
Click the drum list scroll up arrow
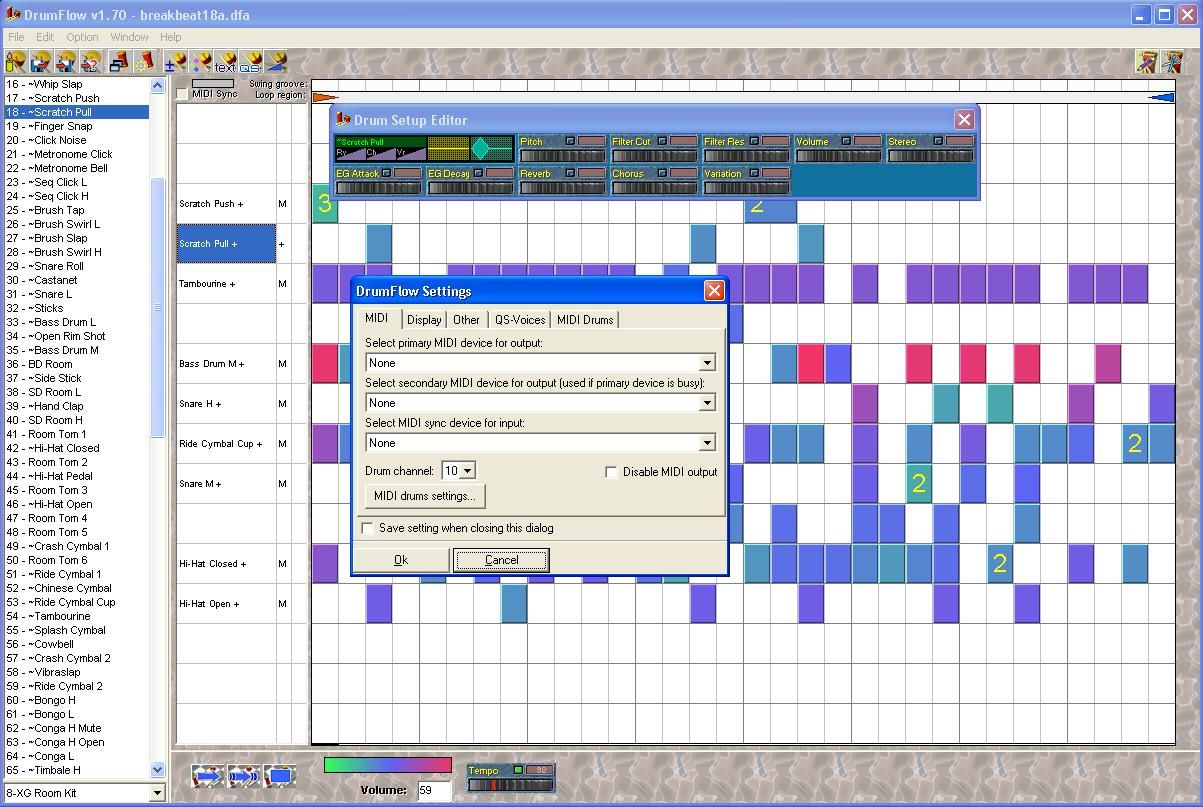[x=157, y=85]
